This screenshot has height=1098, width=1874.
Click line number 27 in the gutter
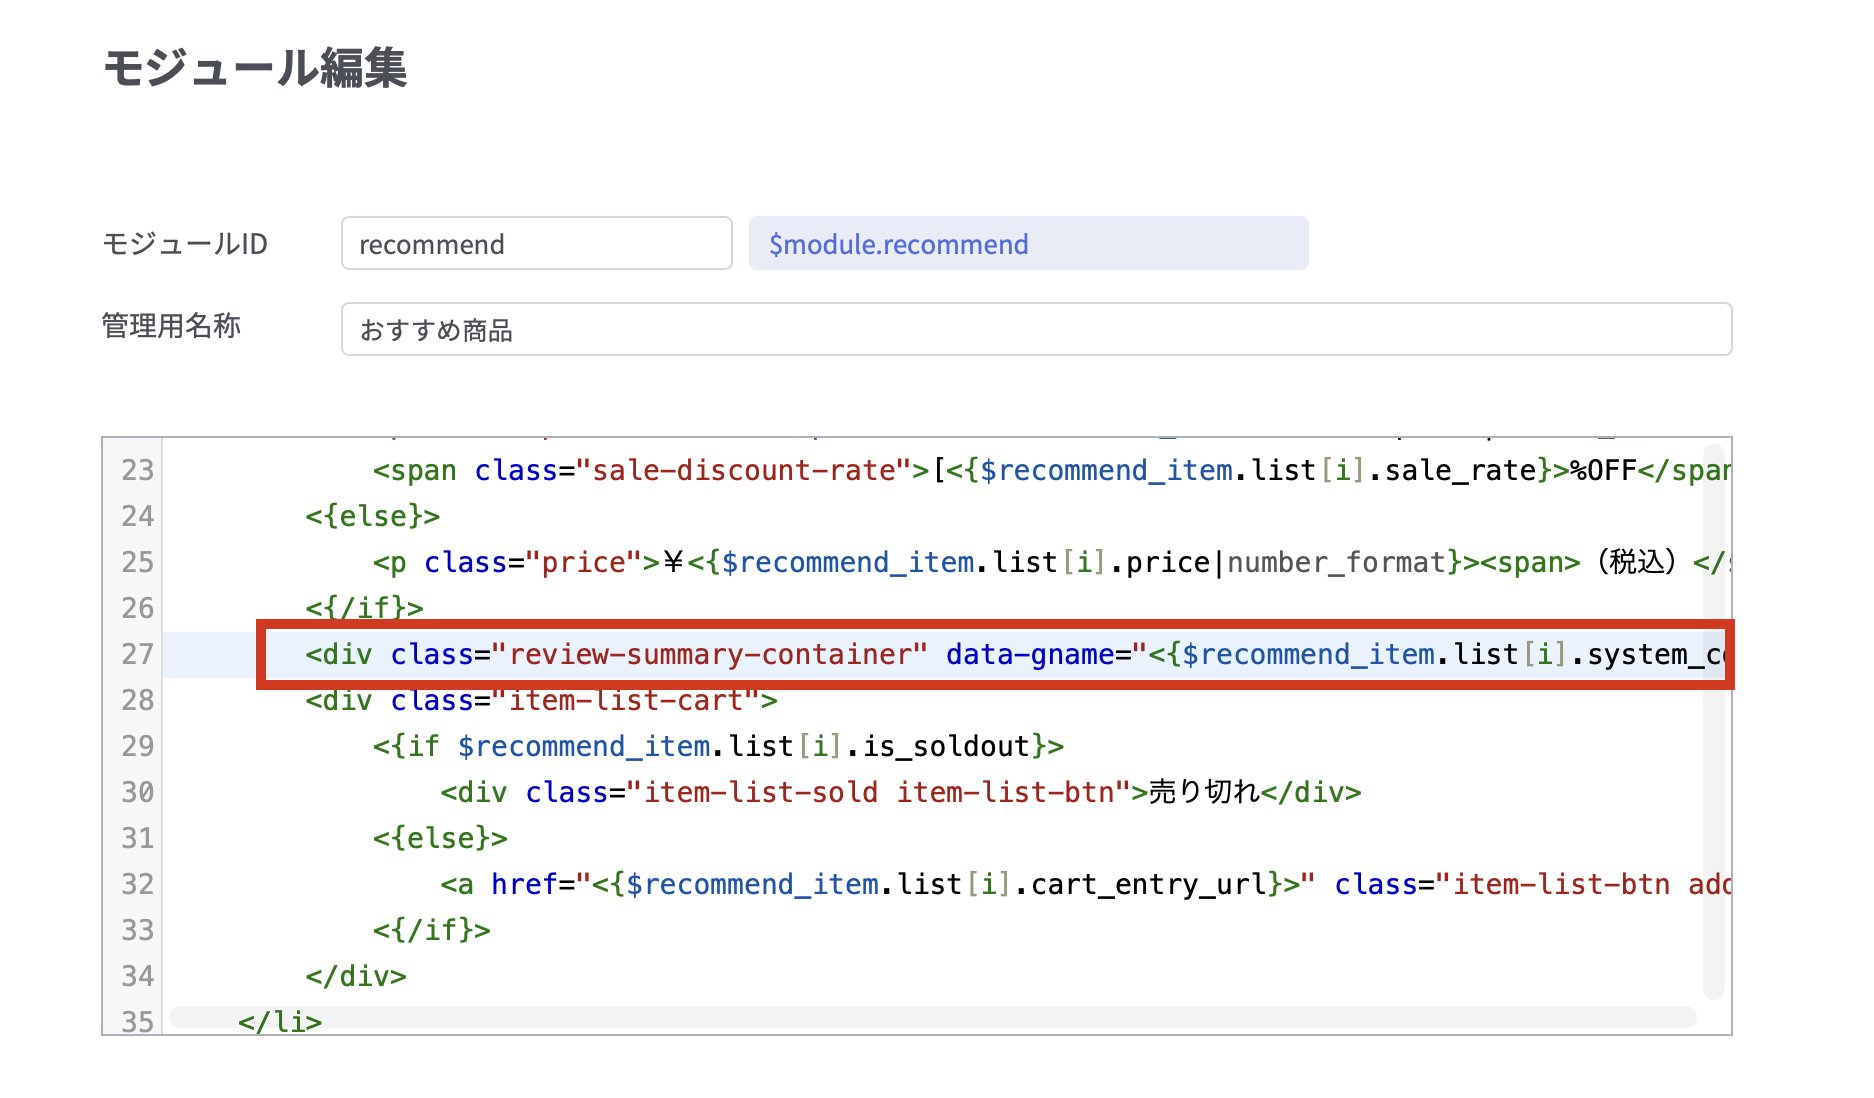click(x=137, y=654)
